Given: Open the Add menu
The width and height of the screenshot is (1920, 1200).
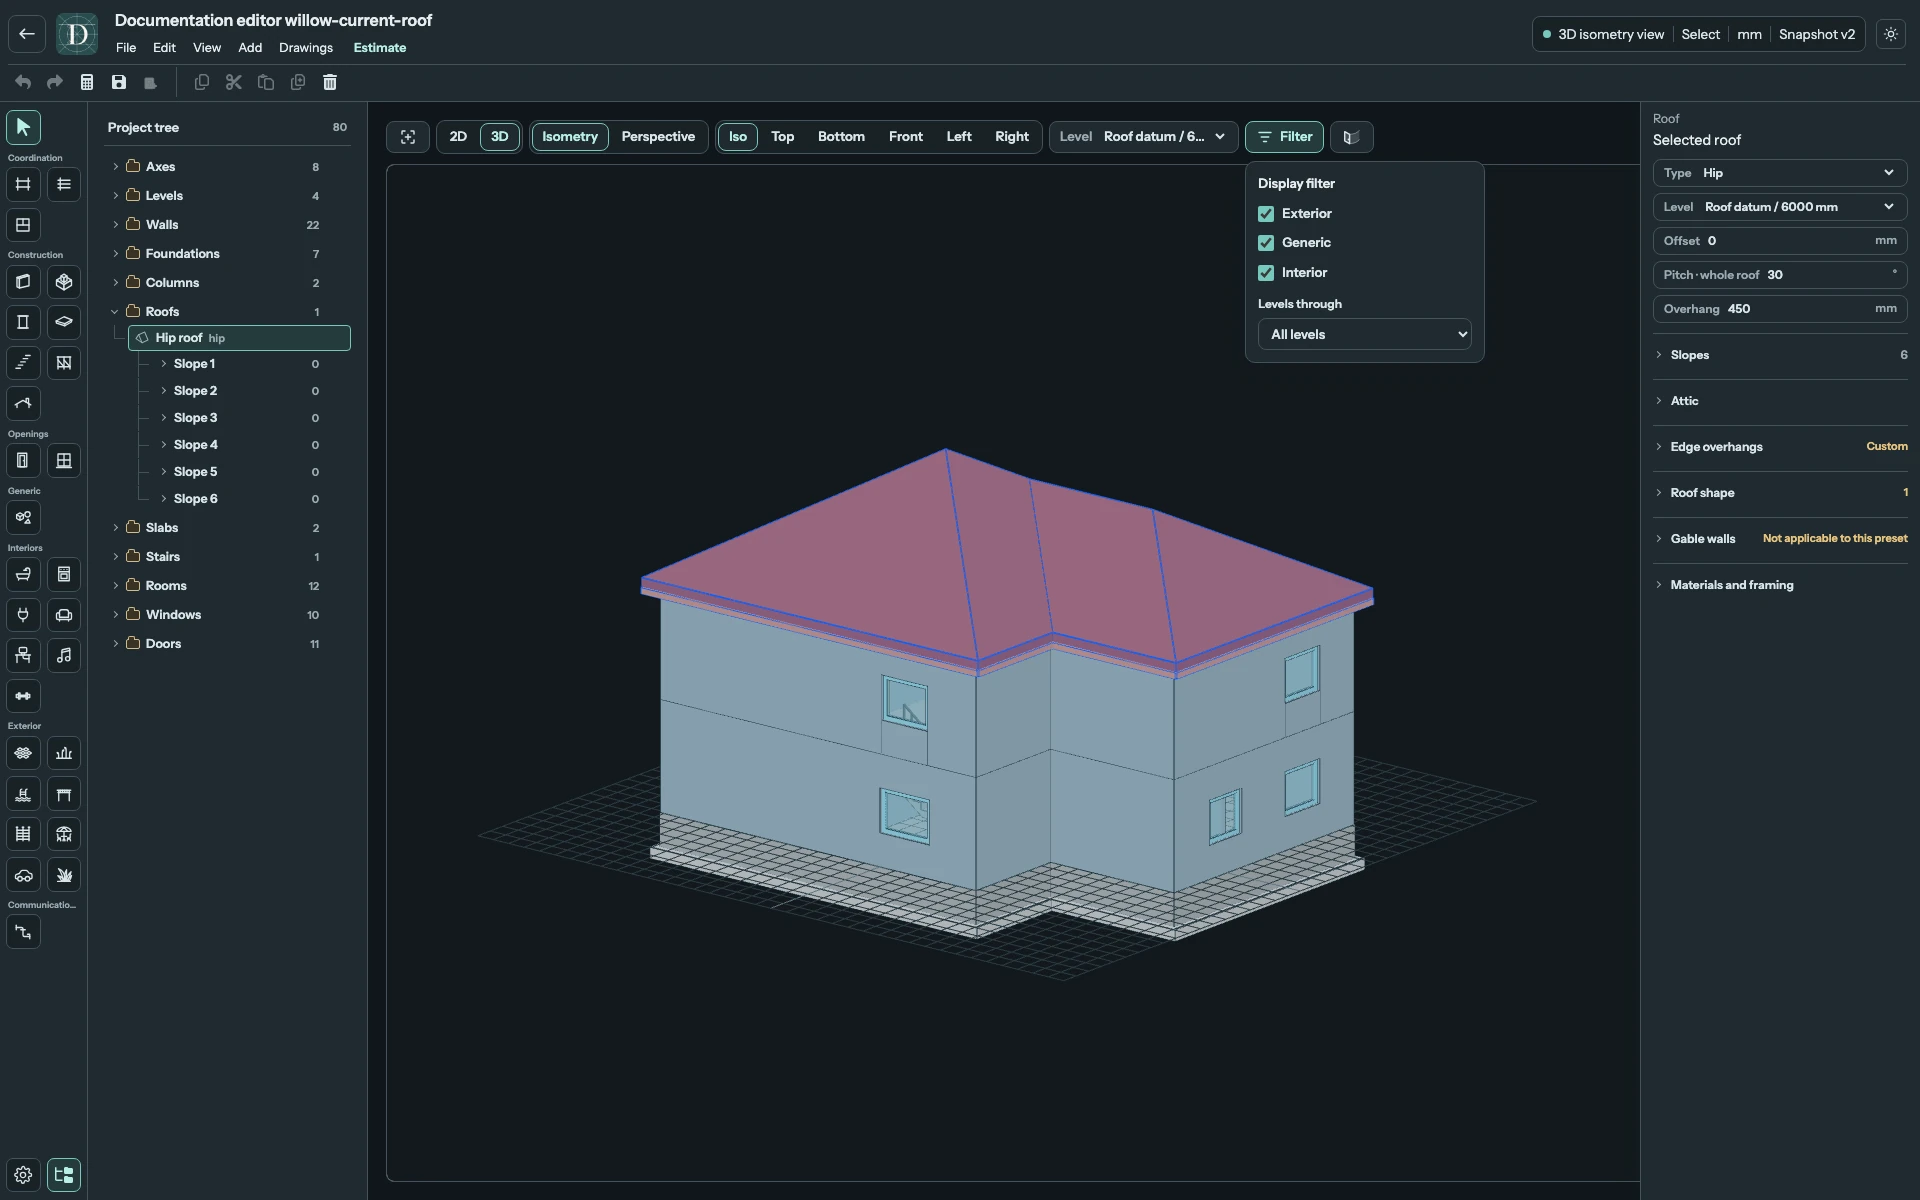Looking at the screenshot, I should [250, 48].
